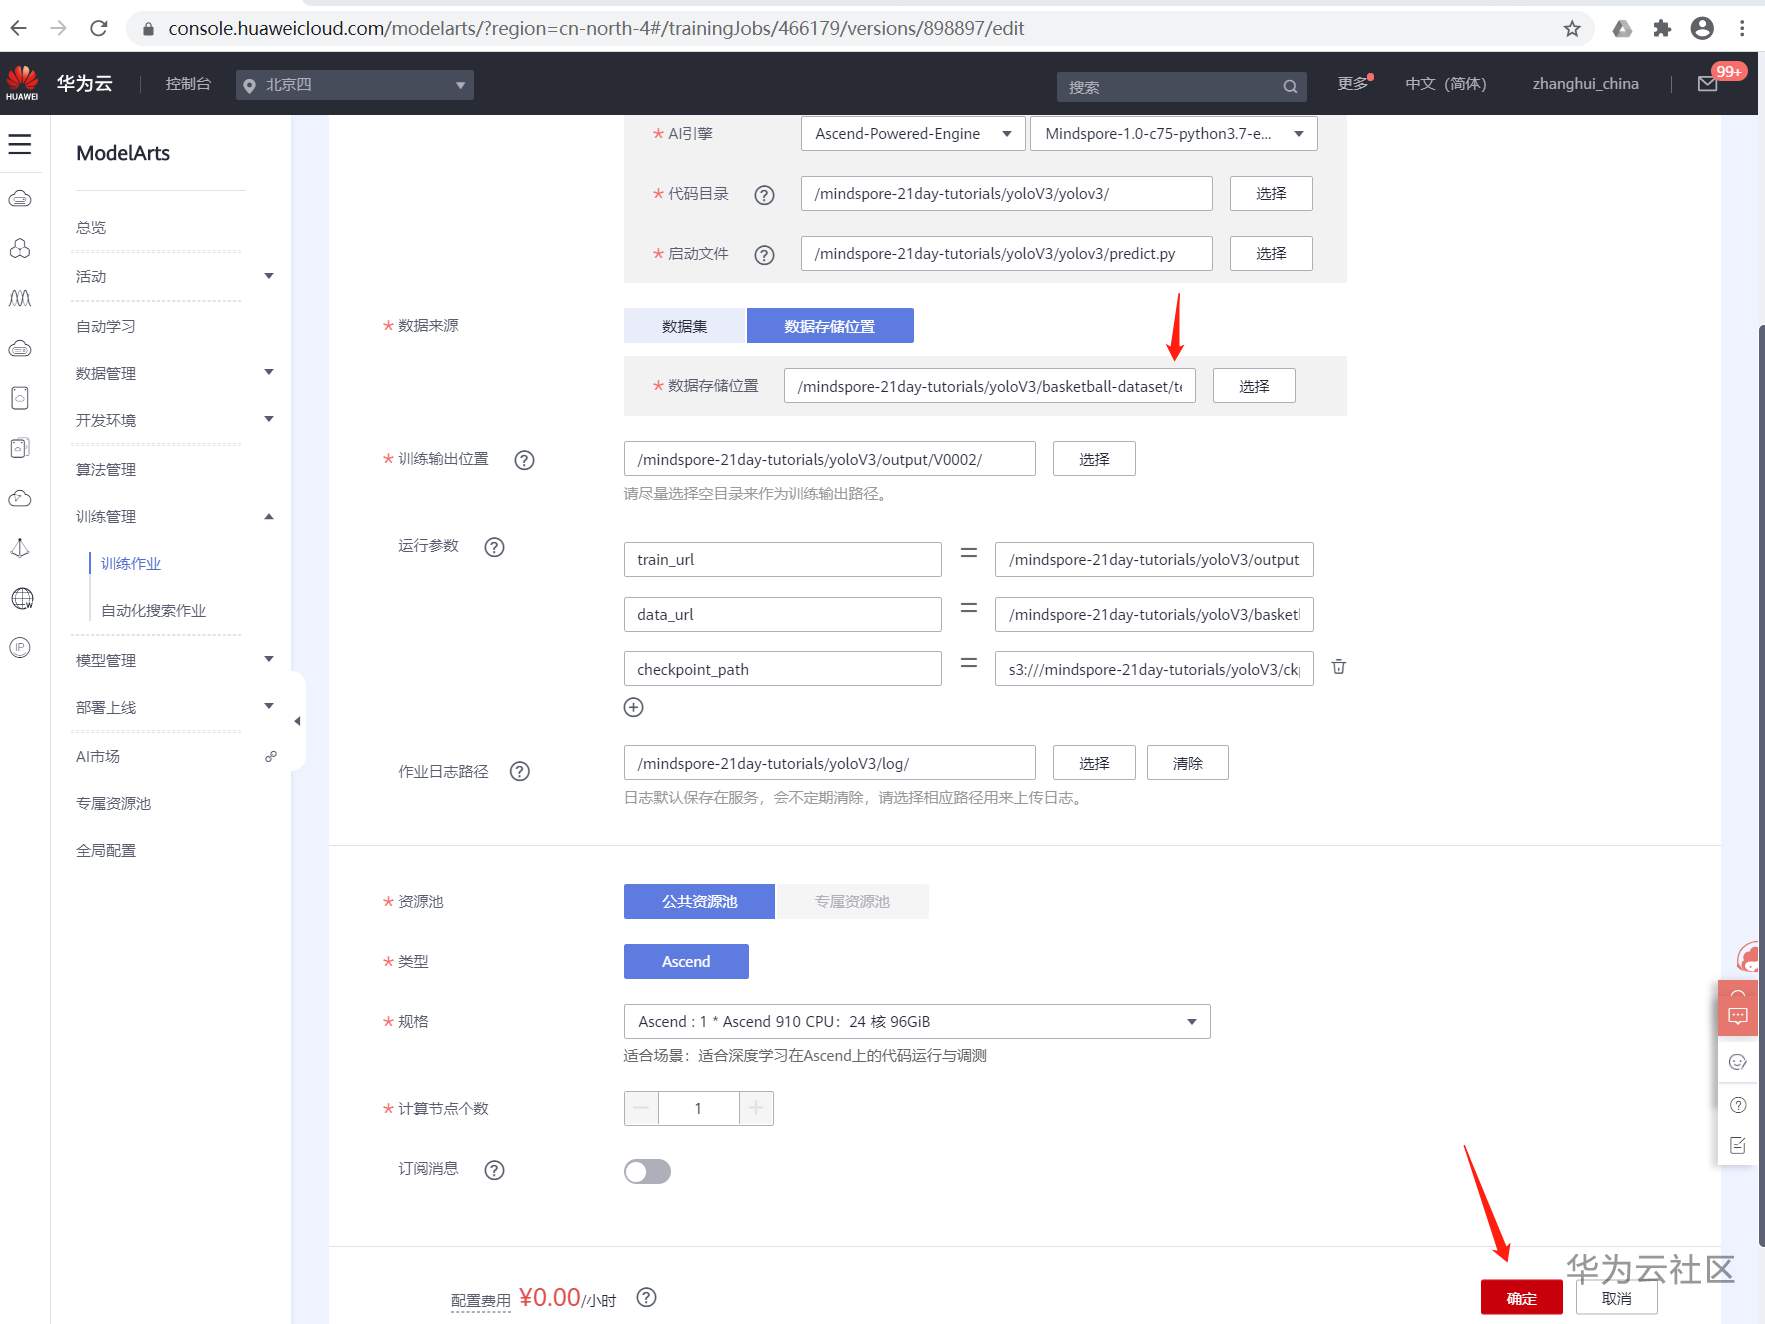The height and width of the screenshot is (1324, 1765).
Task: Click help icon next to 代码目录
Action: [x=764, y=195]
